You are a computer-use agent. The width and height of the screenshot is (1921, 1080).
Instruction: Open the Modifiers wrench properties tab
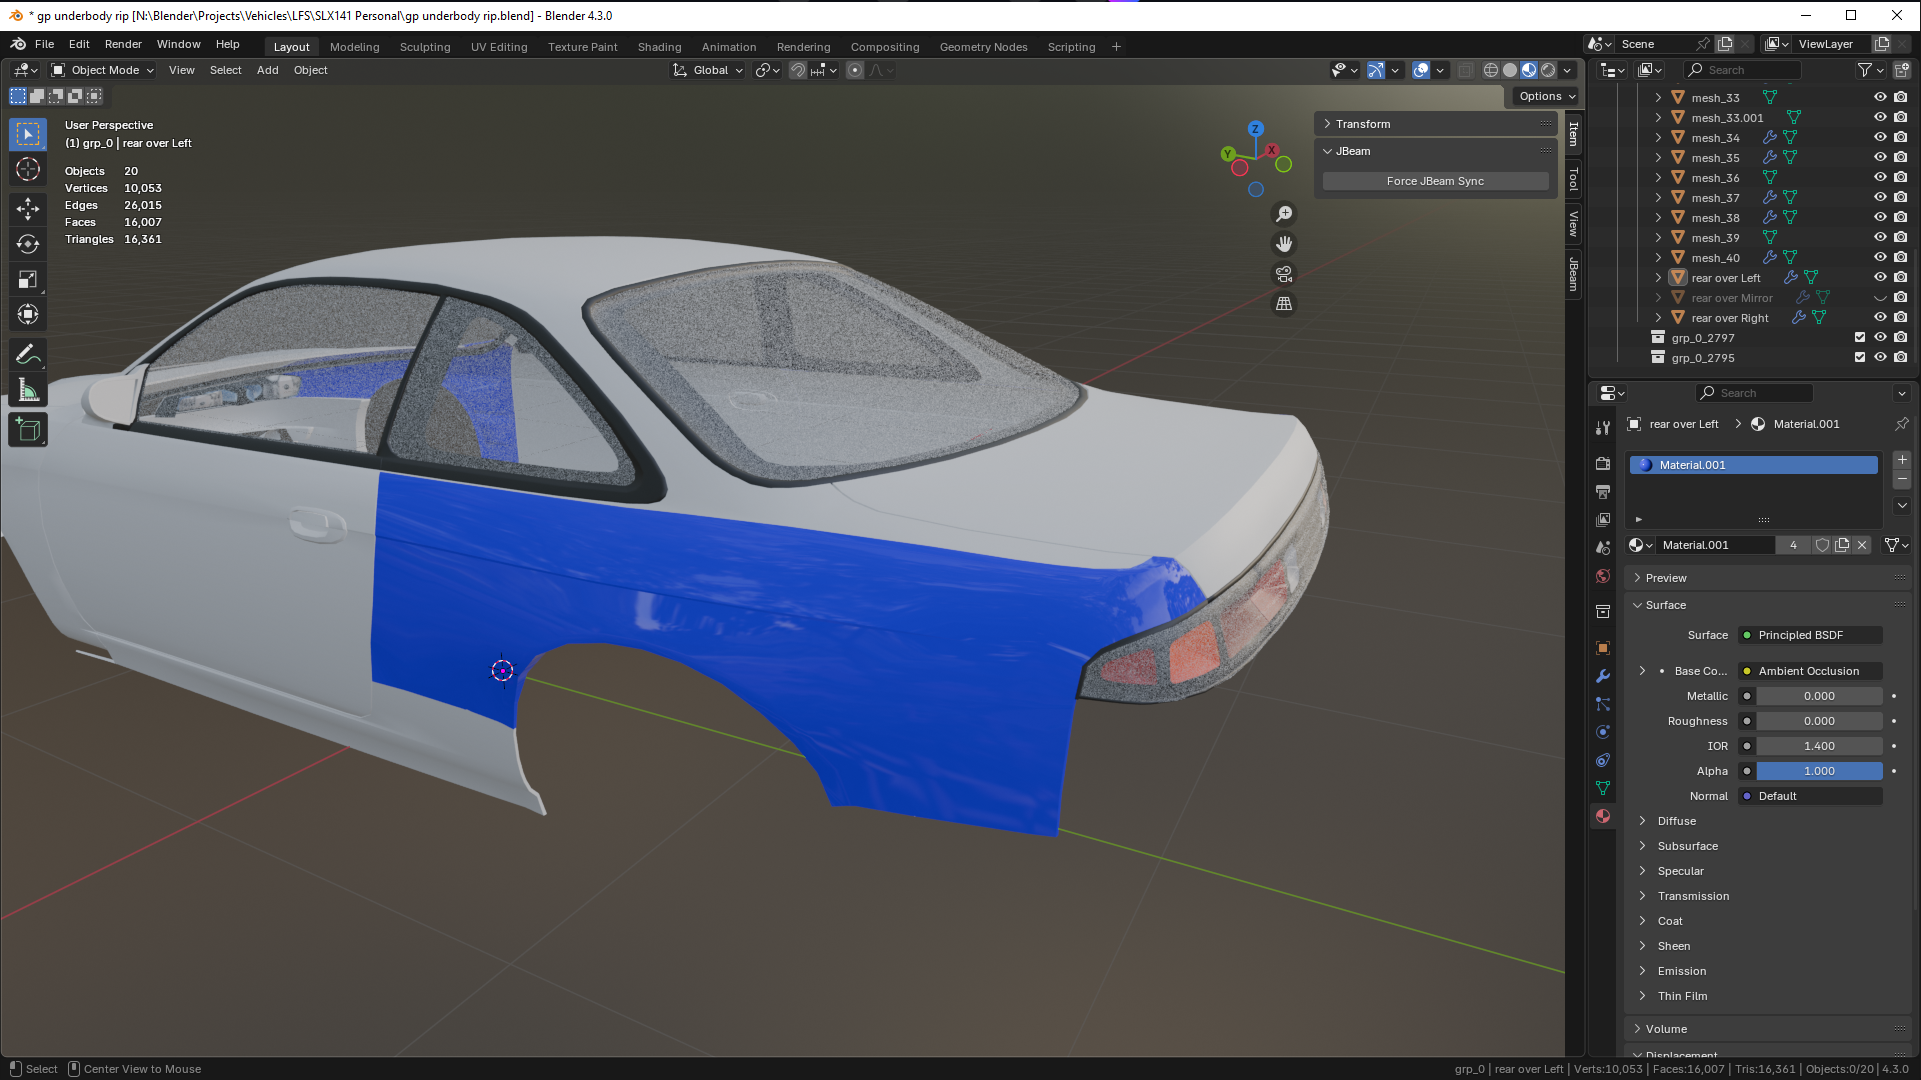(x=1603, y=676)
